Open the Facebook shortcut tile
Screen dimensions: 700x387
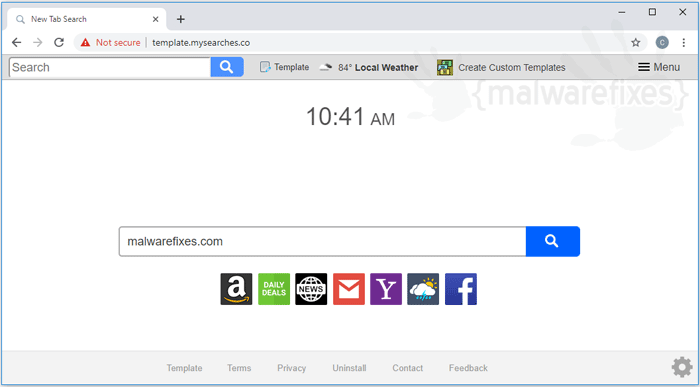coord(461,289)
